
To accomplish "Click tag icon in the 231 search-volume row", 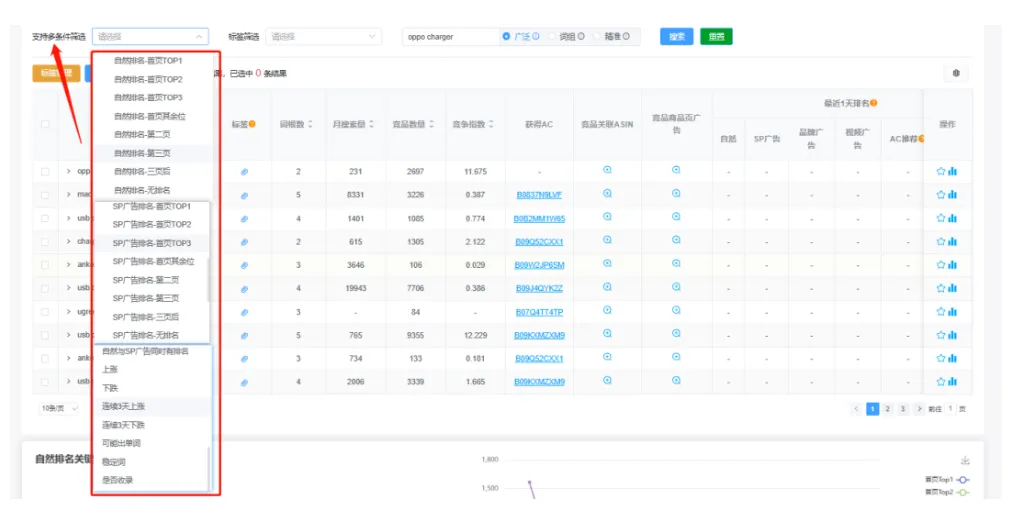I will point(245,172).
